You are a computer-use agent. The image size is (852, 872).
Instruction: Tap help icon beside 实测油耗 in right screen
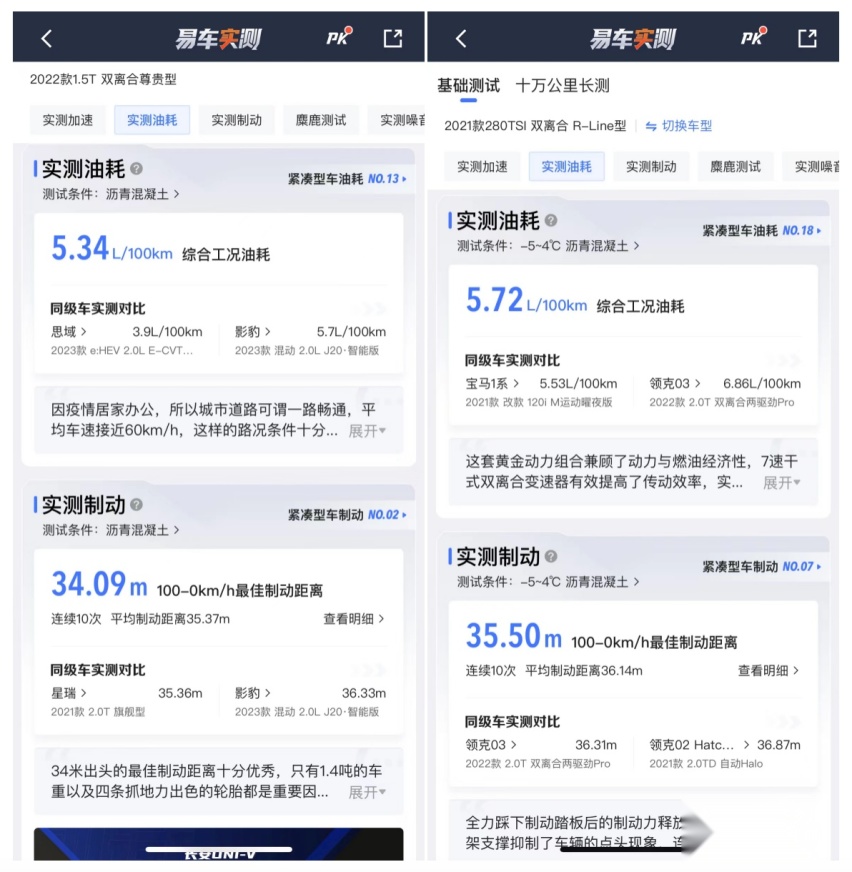pyautogui.click(x=551, y=220)
